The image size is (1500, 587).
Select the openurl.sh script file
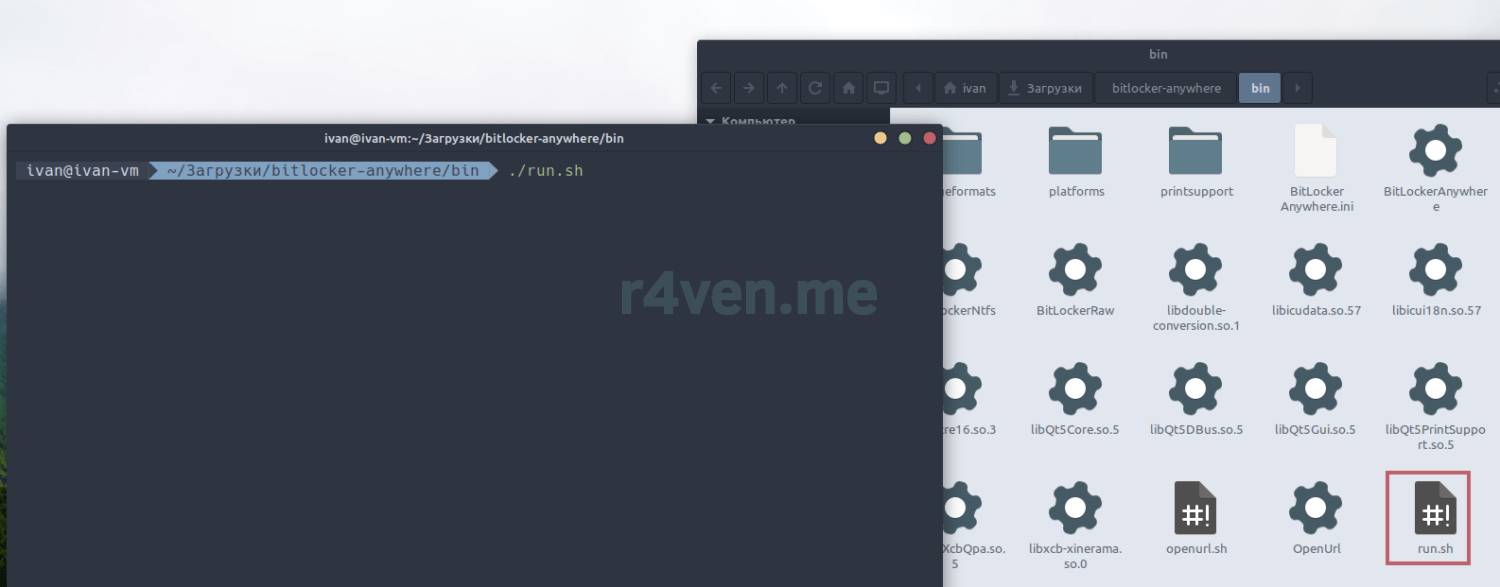pos(1195,518)
